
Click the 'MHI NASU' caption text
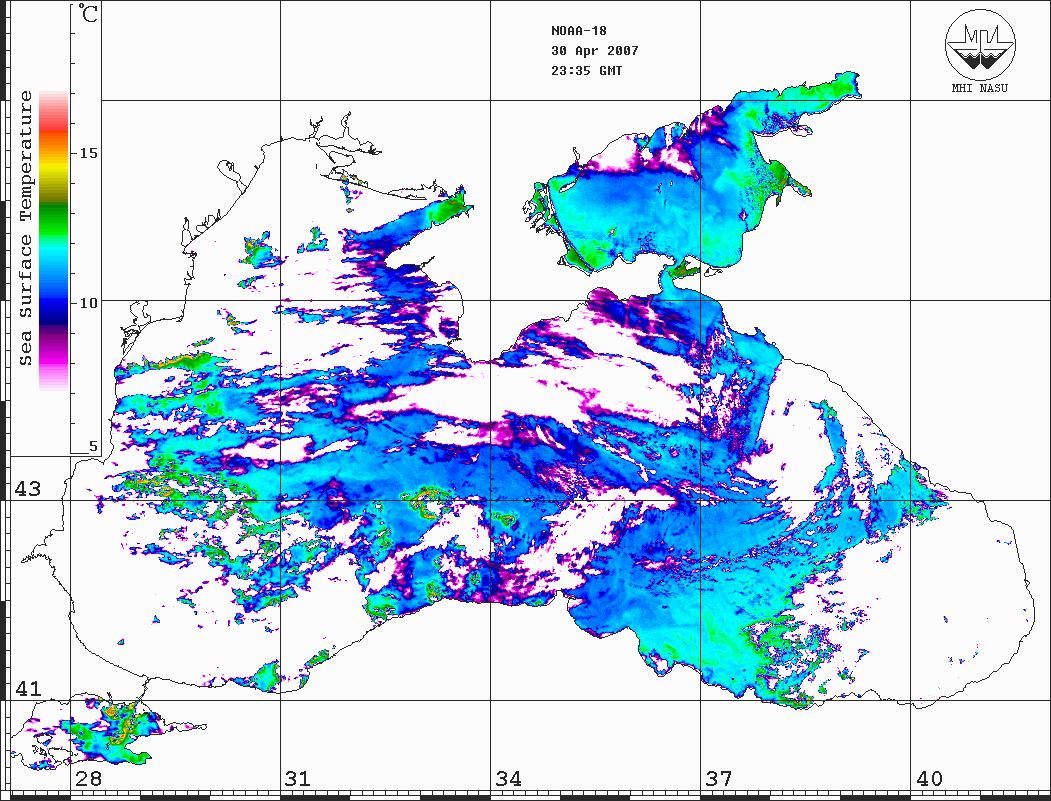tap(980, 88)
